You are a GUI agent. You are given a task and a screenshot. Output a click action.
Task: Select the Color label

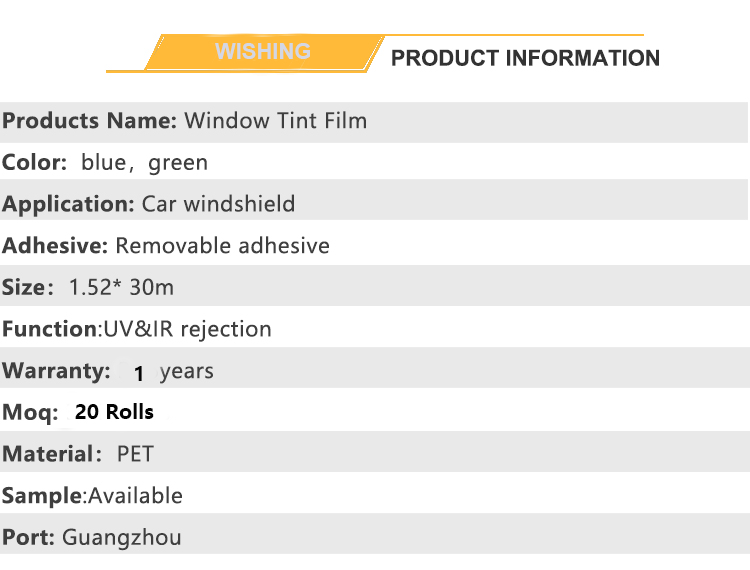click(34, 163)
